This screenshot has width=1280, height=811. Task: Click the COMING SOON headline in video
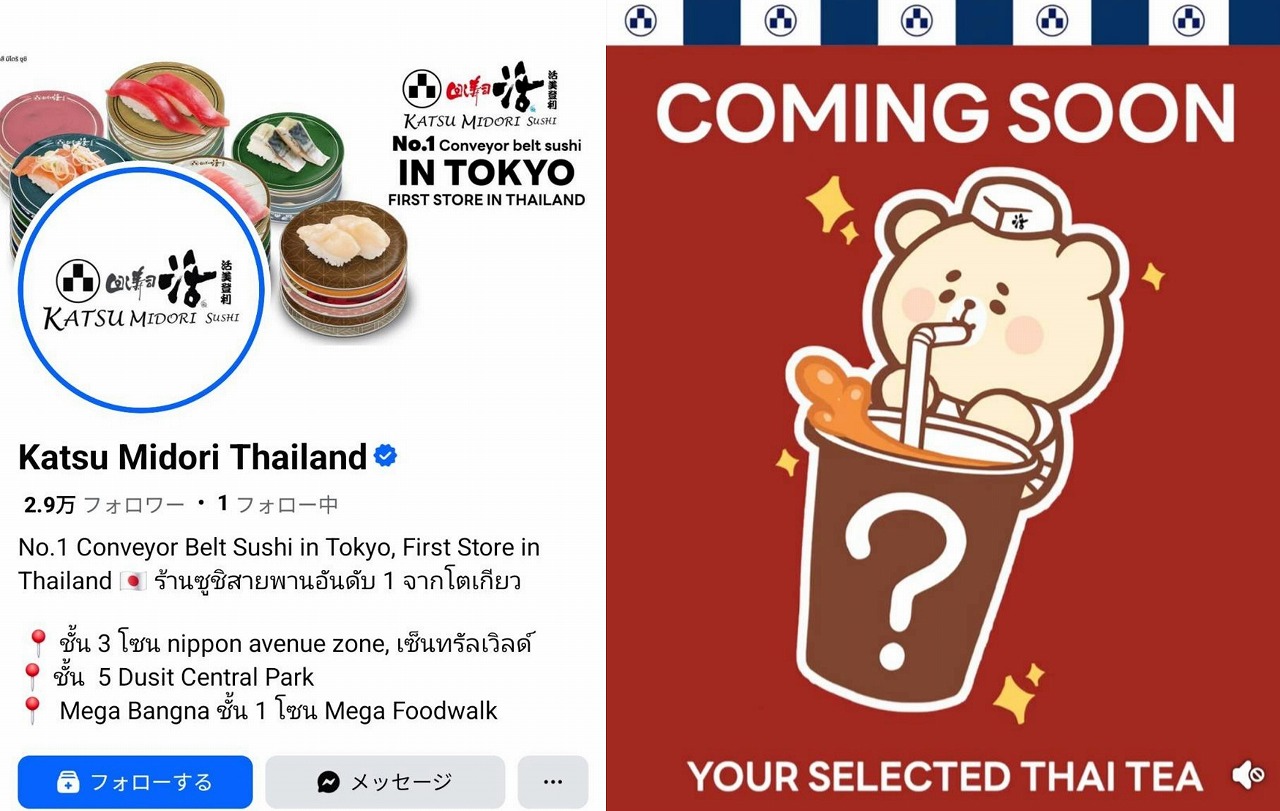tap(945, 112)
